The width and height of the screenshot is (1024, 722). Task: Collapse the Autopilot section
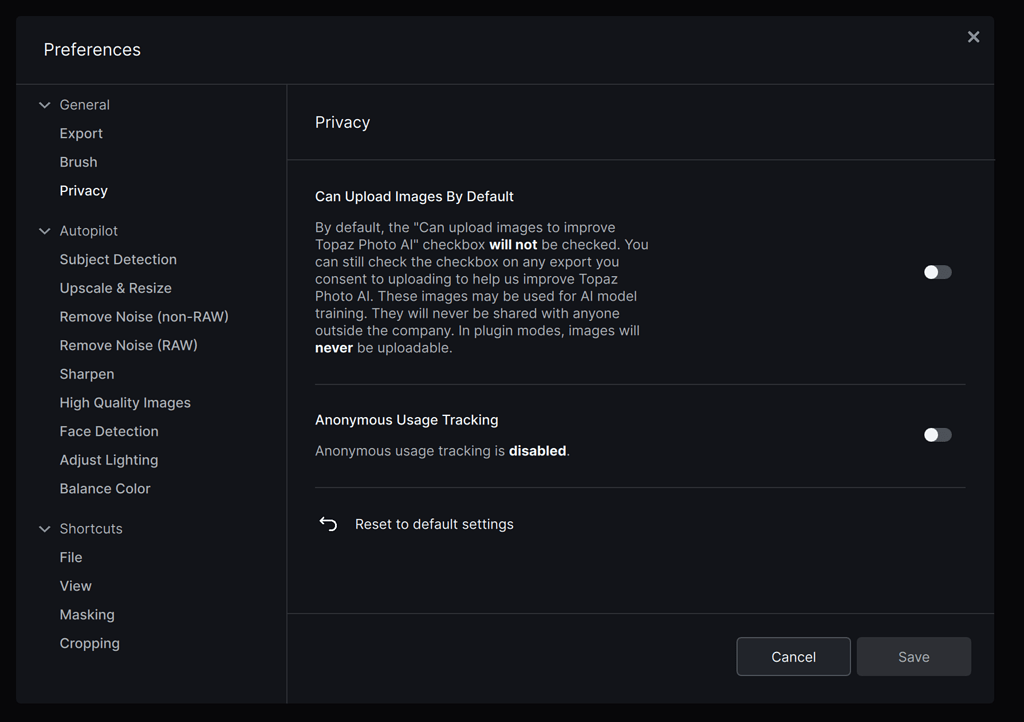click(44, 230)
